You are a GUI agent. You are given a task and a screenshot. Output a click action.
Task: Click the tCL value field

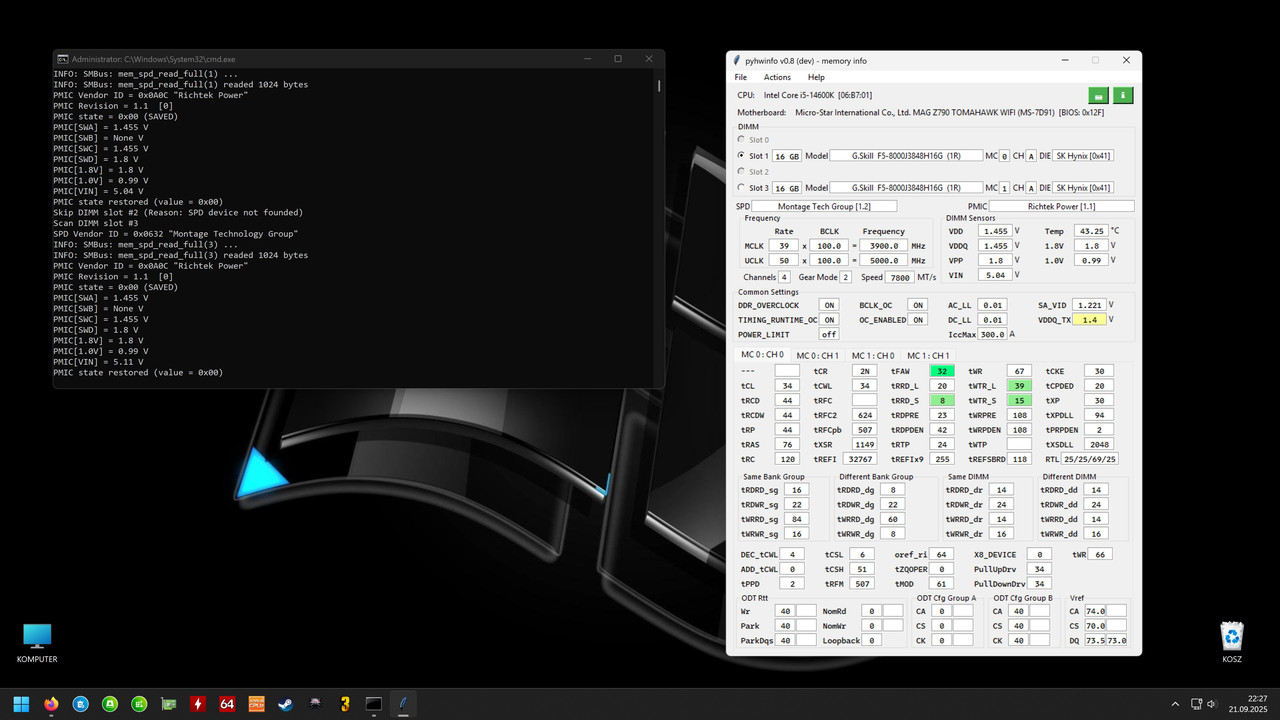[x=788, y=386]
